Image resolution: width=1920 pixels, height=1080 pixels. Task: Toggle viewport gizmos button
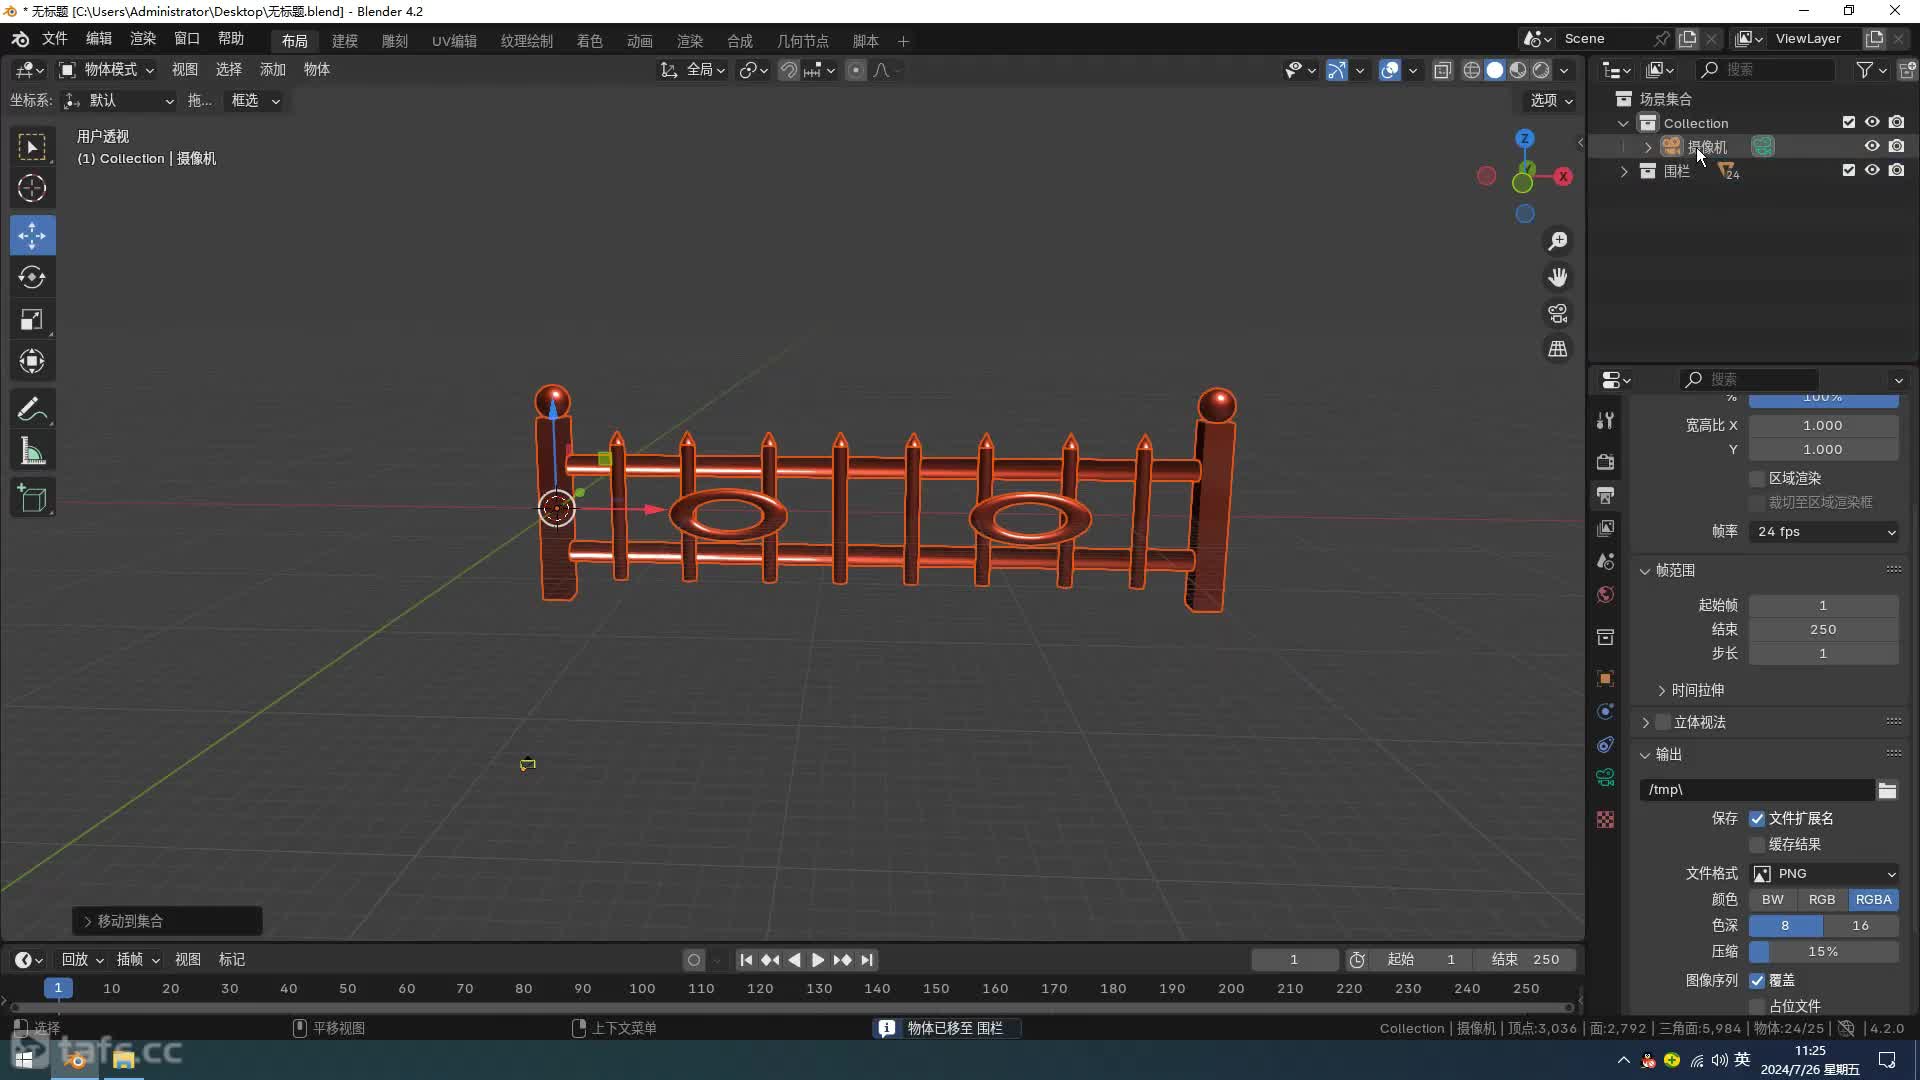click(x=1337, y=70)
